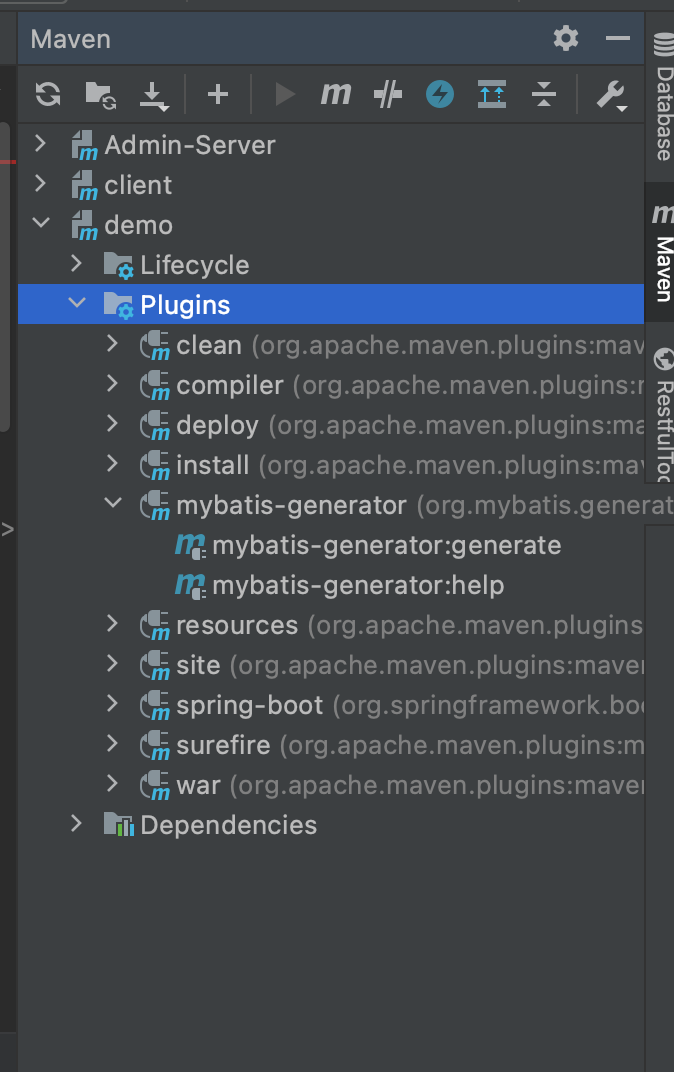This screenshot has width=674, height=1072.
Task: Click the demo Maven module icon
Action: (x=85, y=226)
